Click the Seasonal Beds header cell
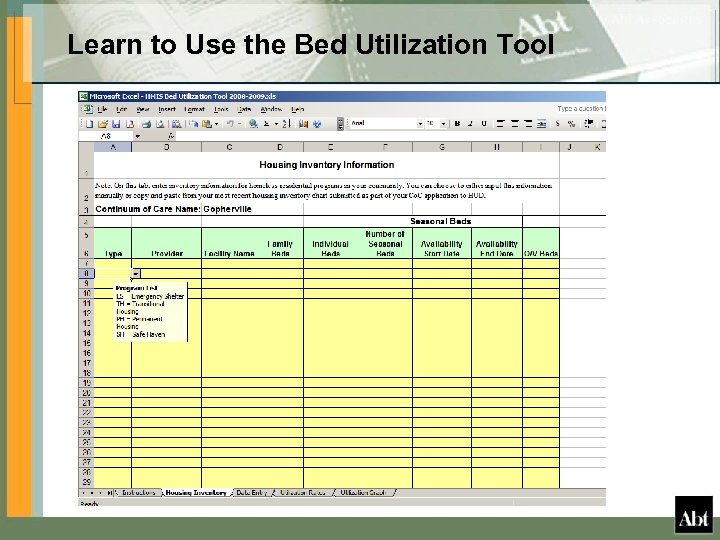This screenshot has width=720, height=540. tap(440, 221)
